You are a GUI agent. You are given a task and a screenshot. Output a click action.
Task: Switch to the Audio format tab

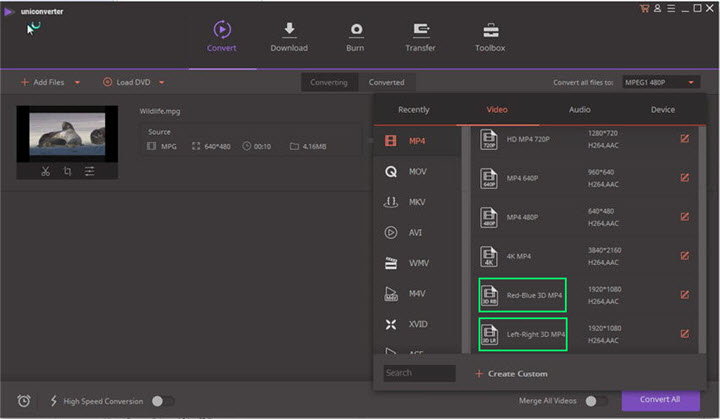(x=579, y=109)
